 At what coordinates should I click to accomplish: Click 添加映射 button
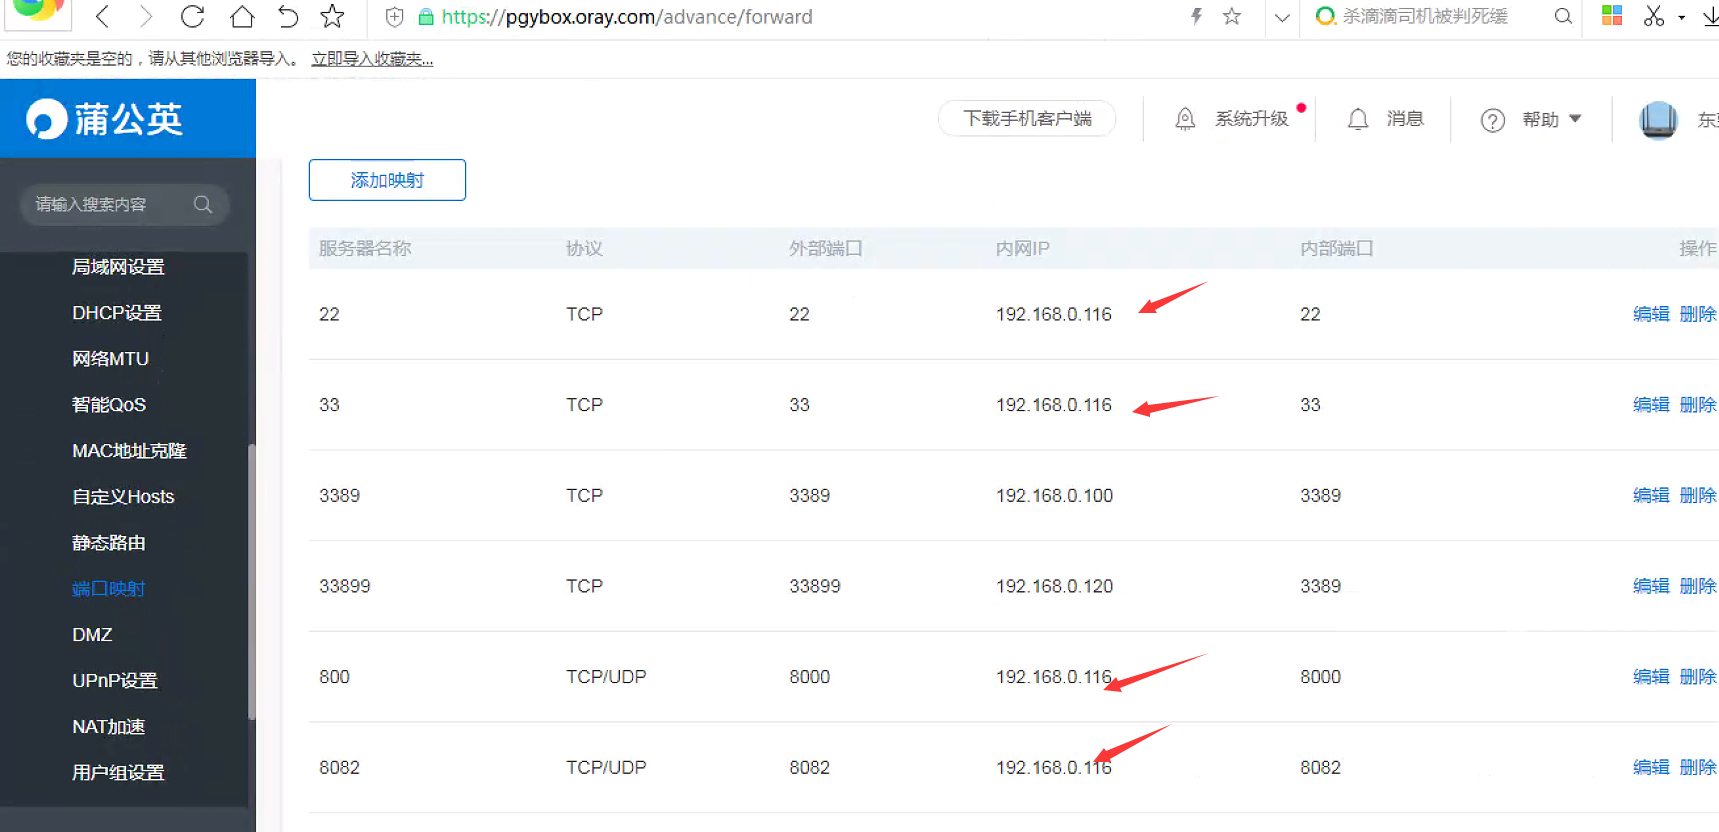pos(387,180)
